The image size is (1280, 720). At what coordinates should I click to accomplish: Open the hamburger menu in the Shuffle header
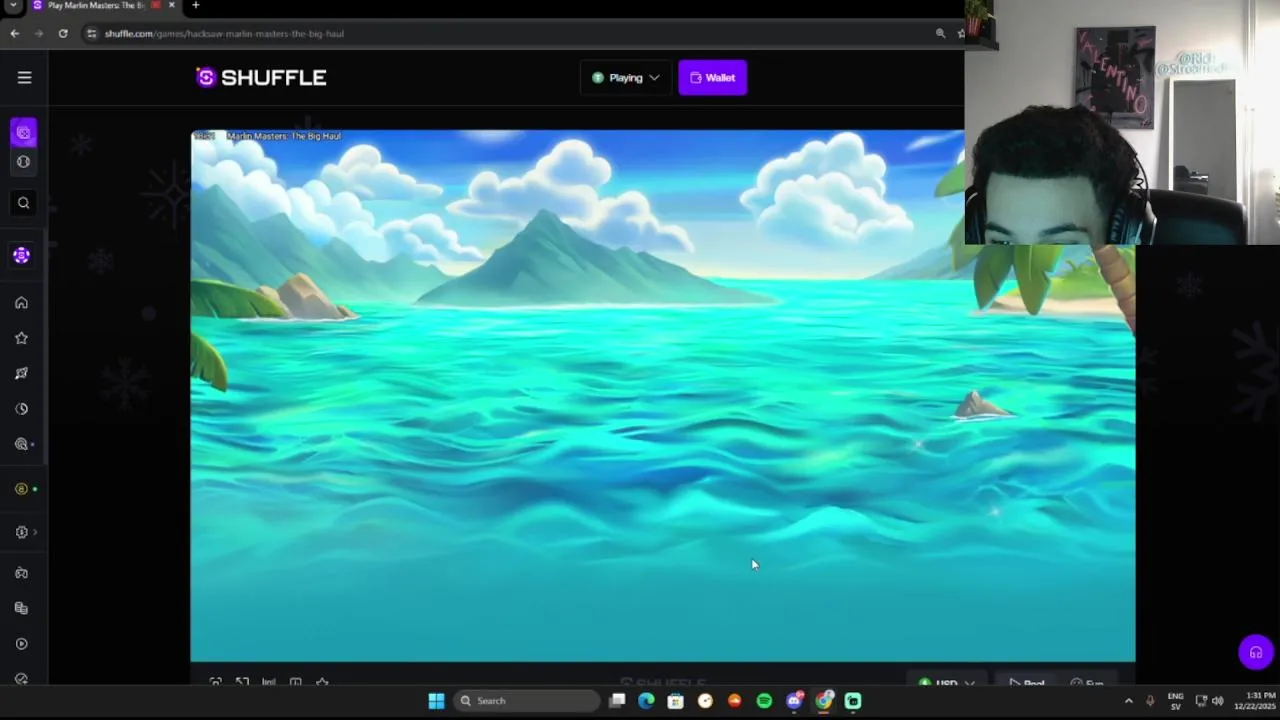point(24,77)
